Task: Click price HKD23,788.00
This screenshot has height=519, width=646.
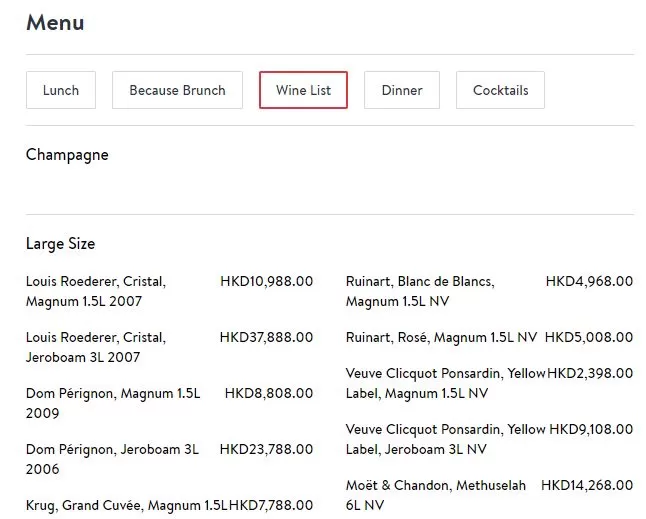Action: [x=266, y=449]
